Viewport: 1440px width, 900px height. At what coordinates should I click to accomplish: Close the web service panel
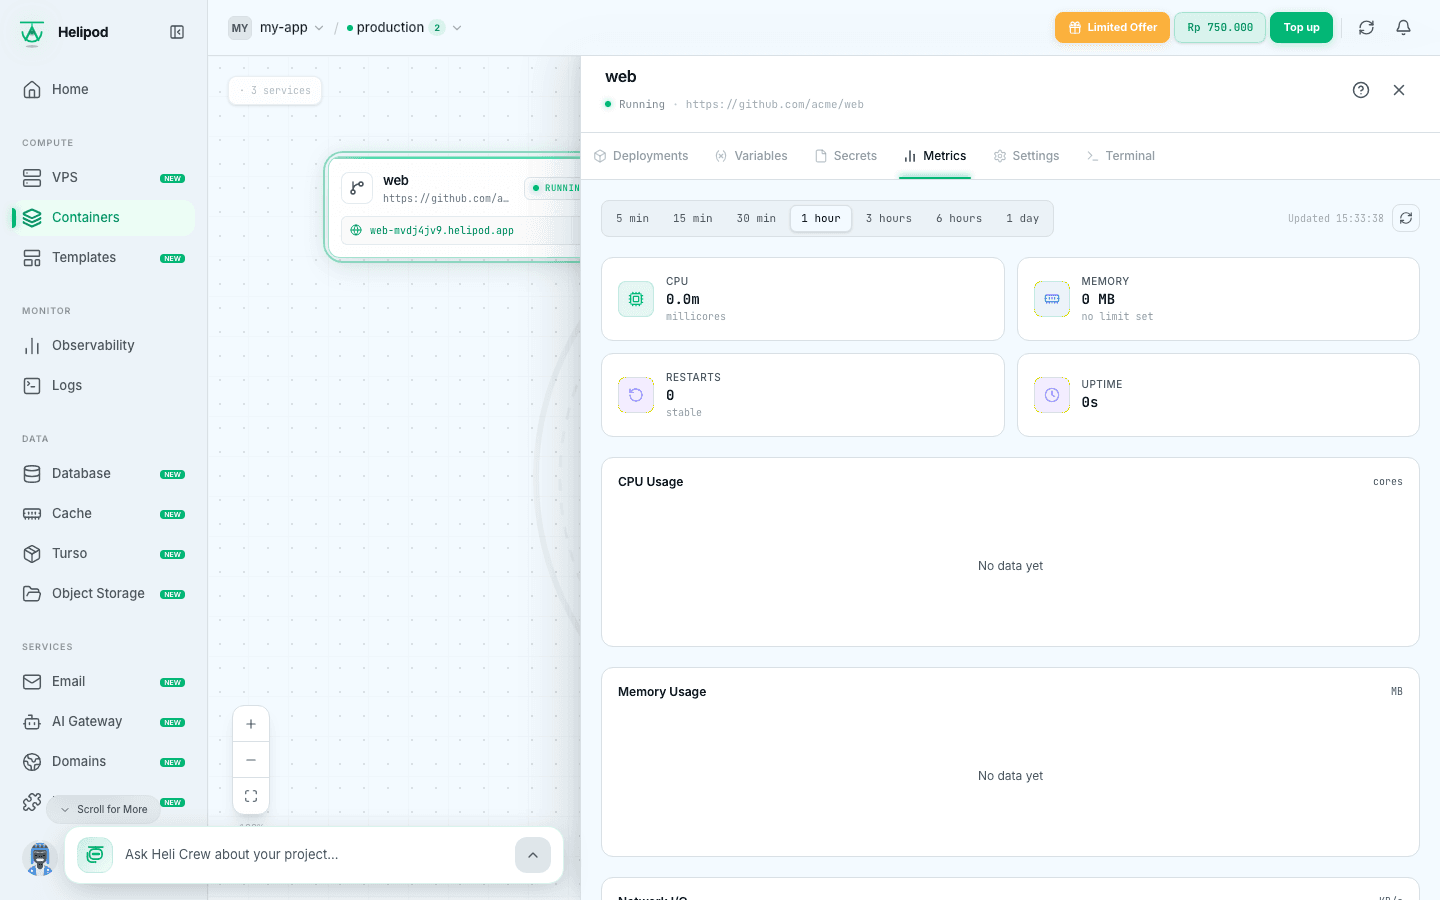tap(1399, 90)
